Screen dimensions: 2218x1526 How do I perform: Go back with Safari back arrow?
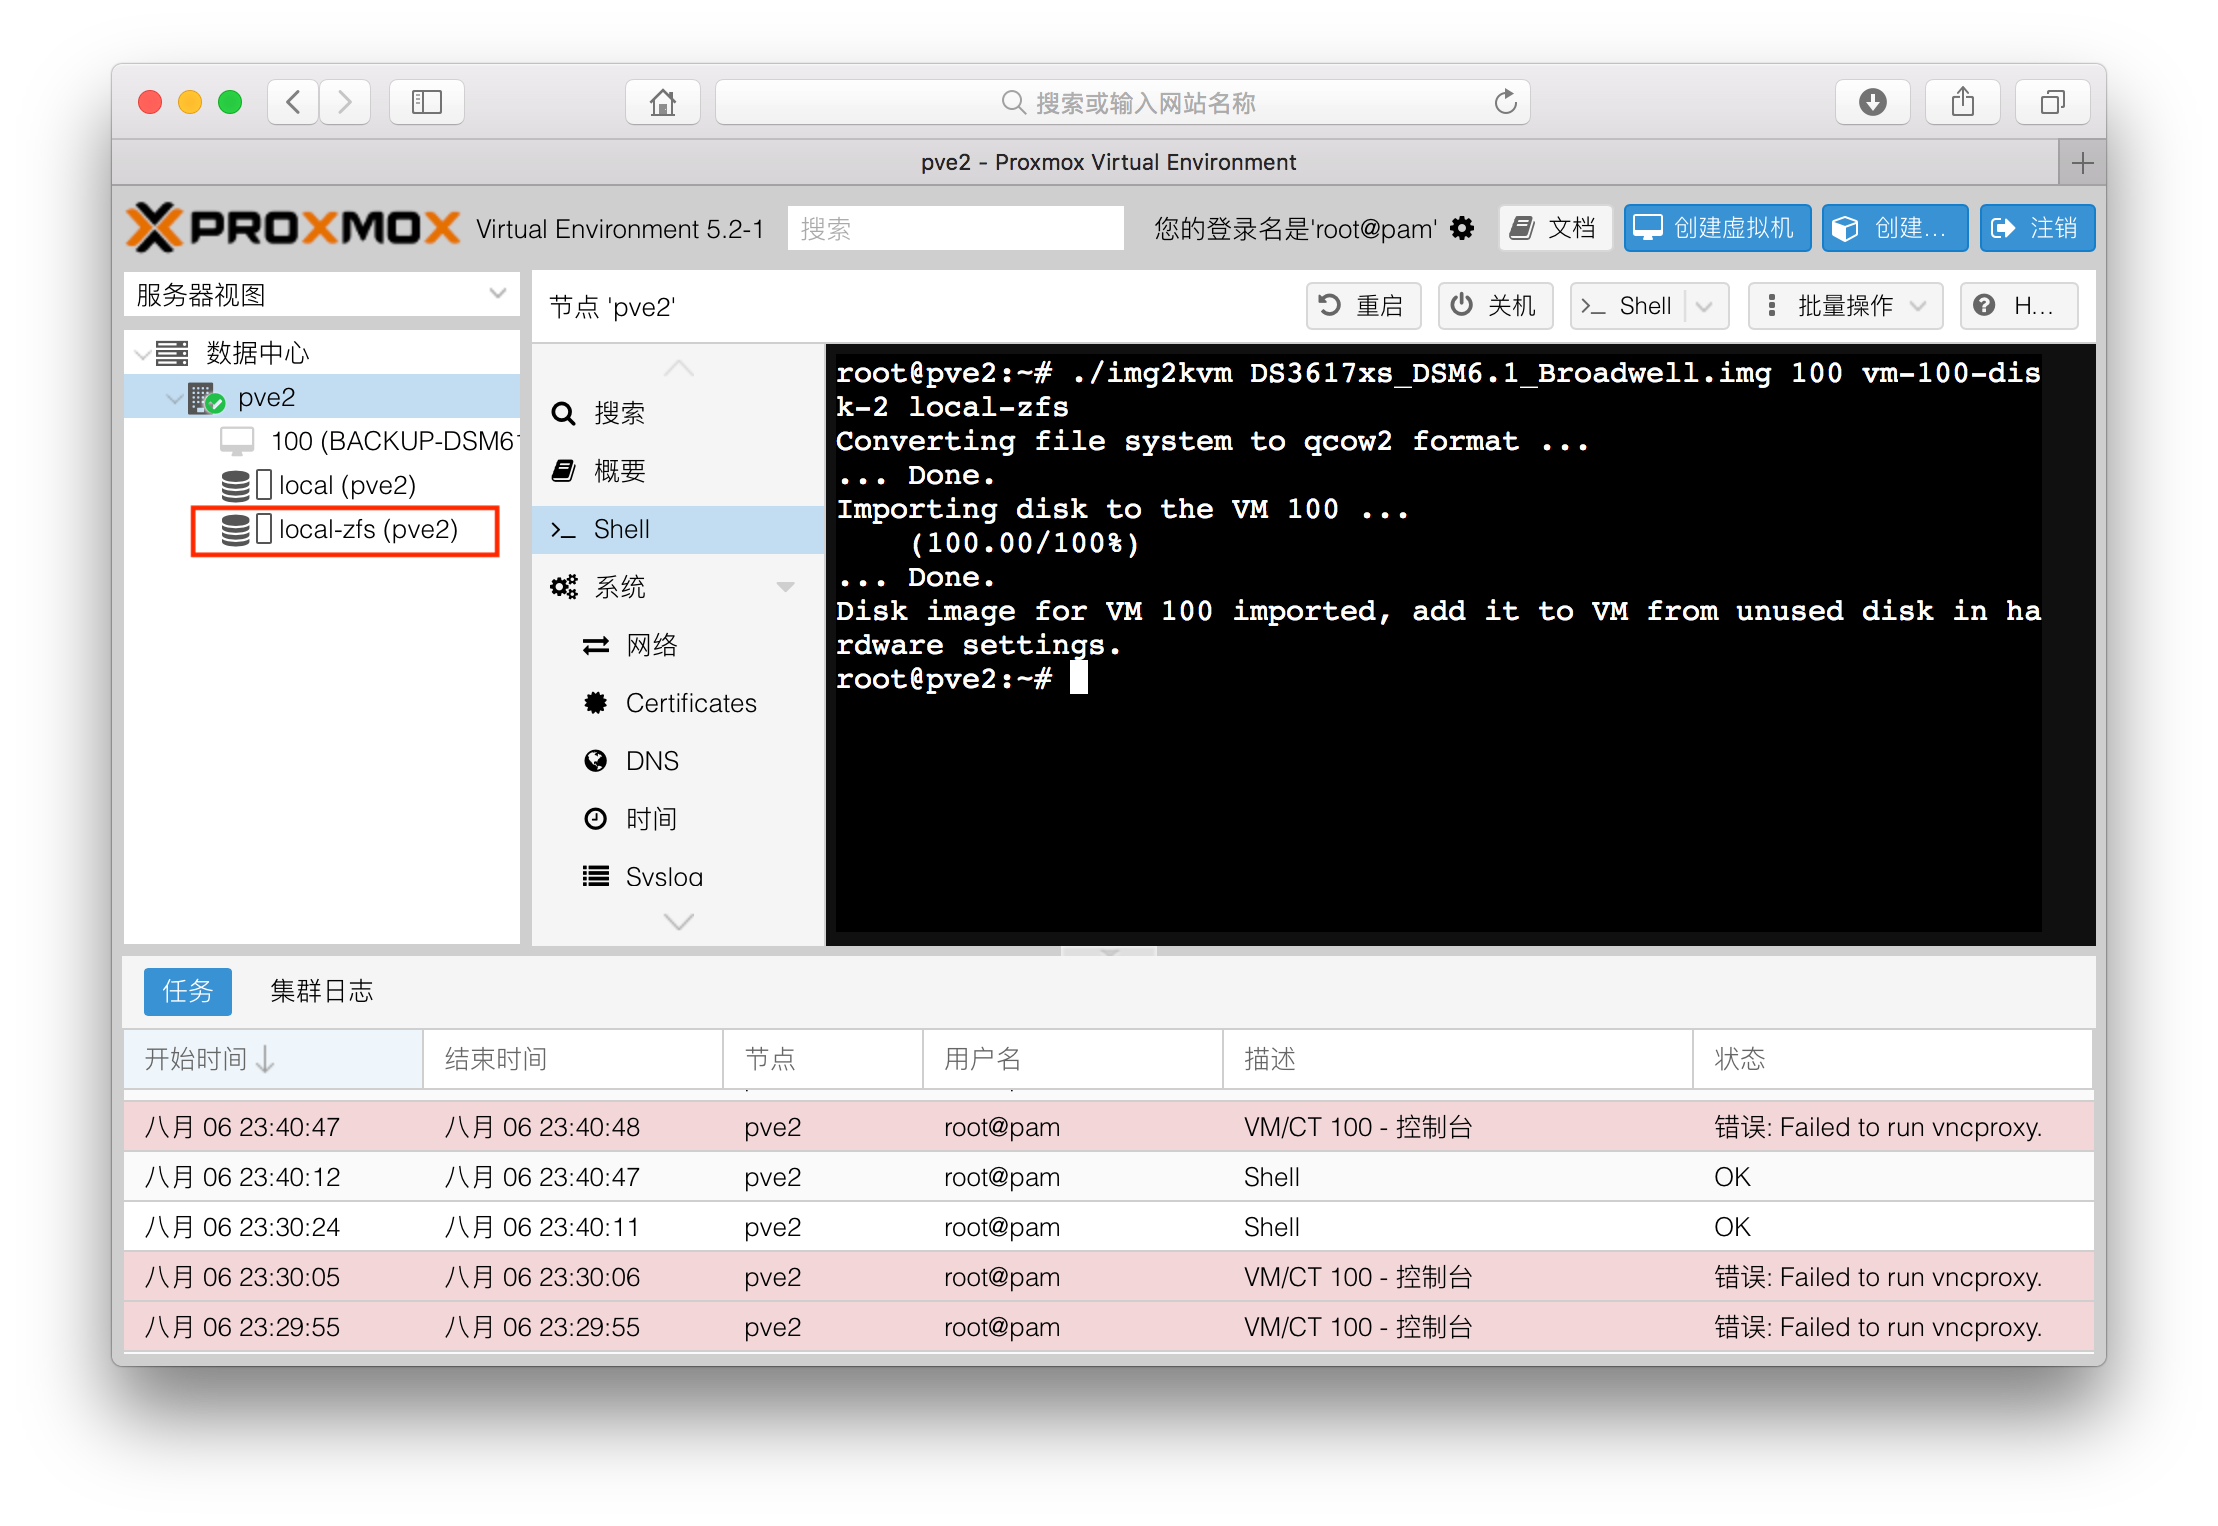293,102
